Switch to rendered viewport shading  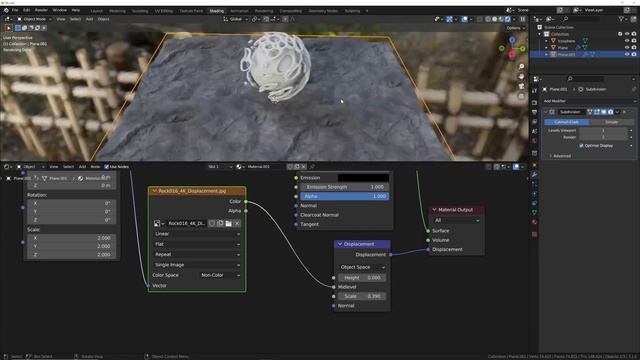pyautogui.click(x=508, y=19)
